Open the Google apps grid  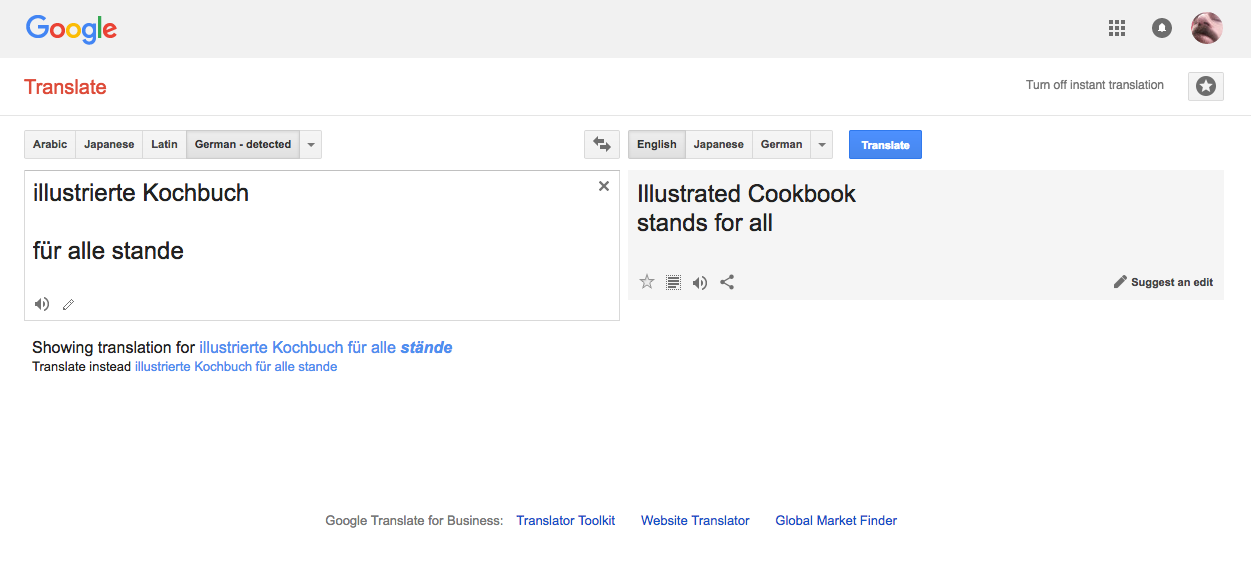(x=1117, y=28)
